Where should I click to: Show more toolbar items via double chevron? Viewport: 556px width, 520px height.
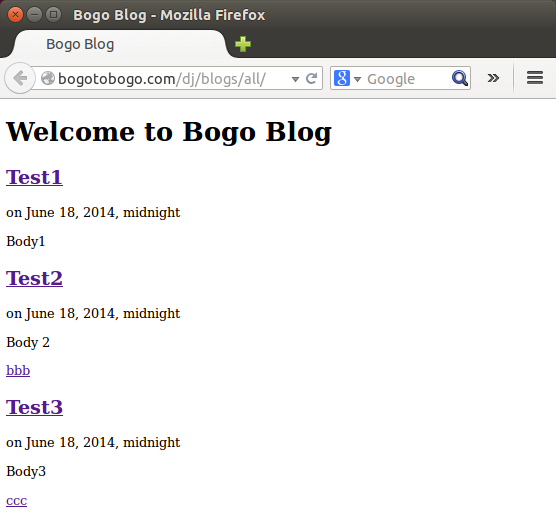493,78
